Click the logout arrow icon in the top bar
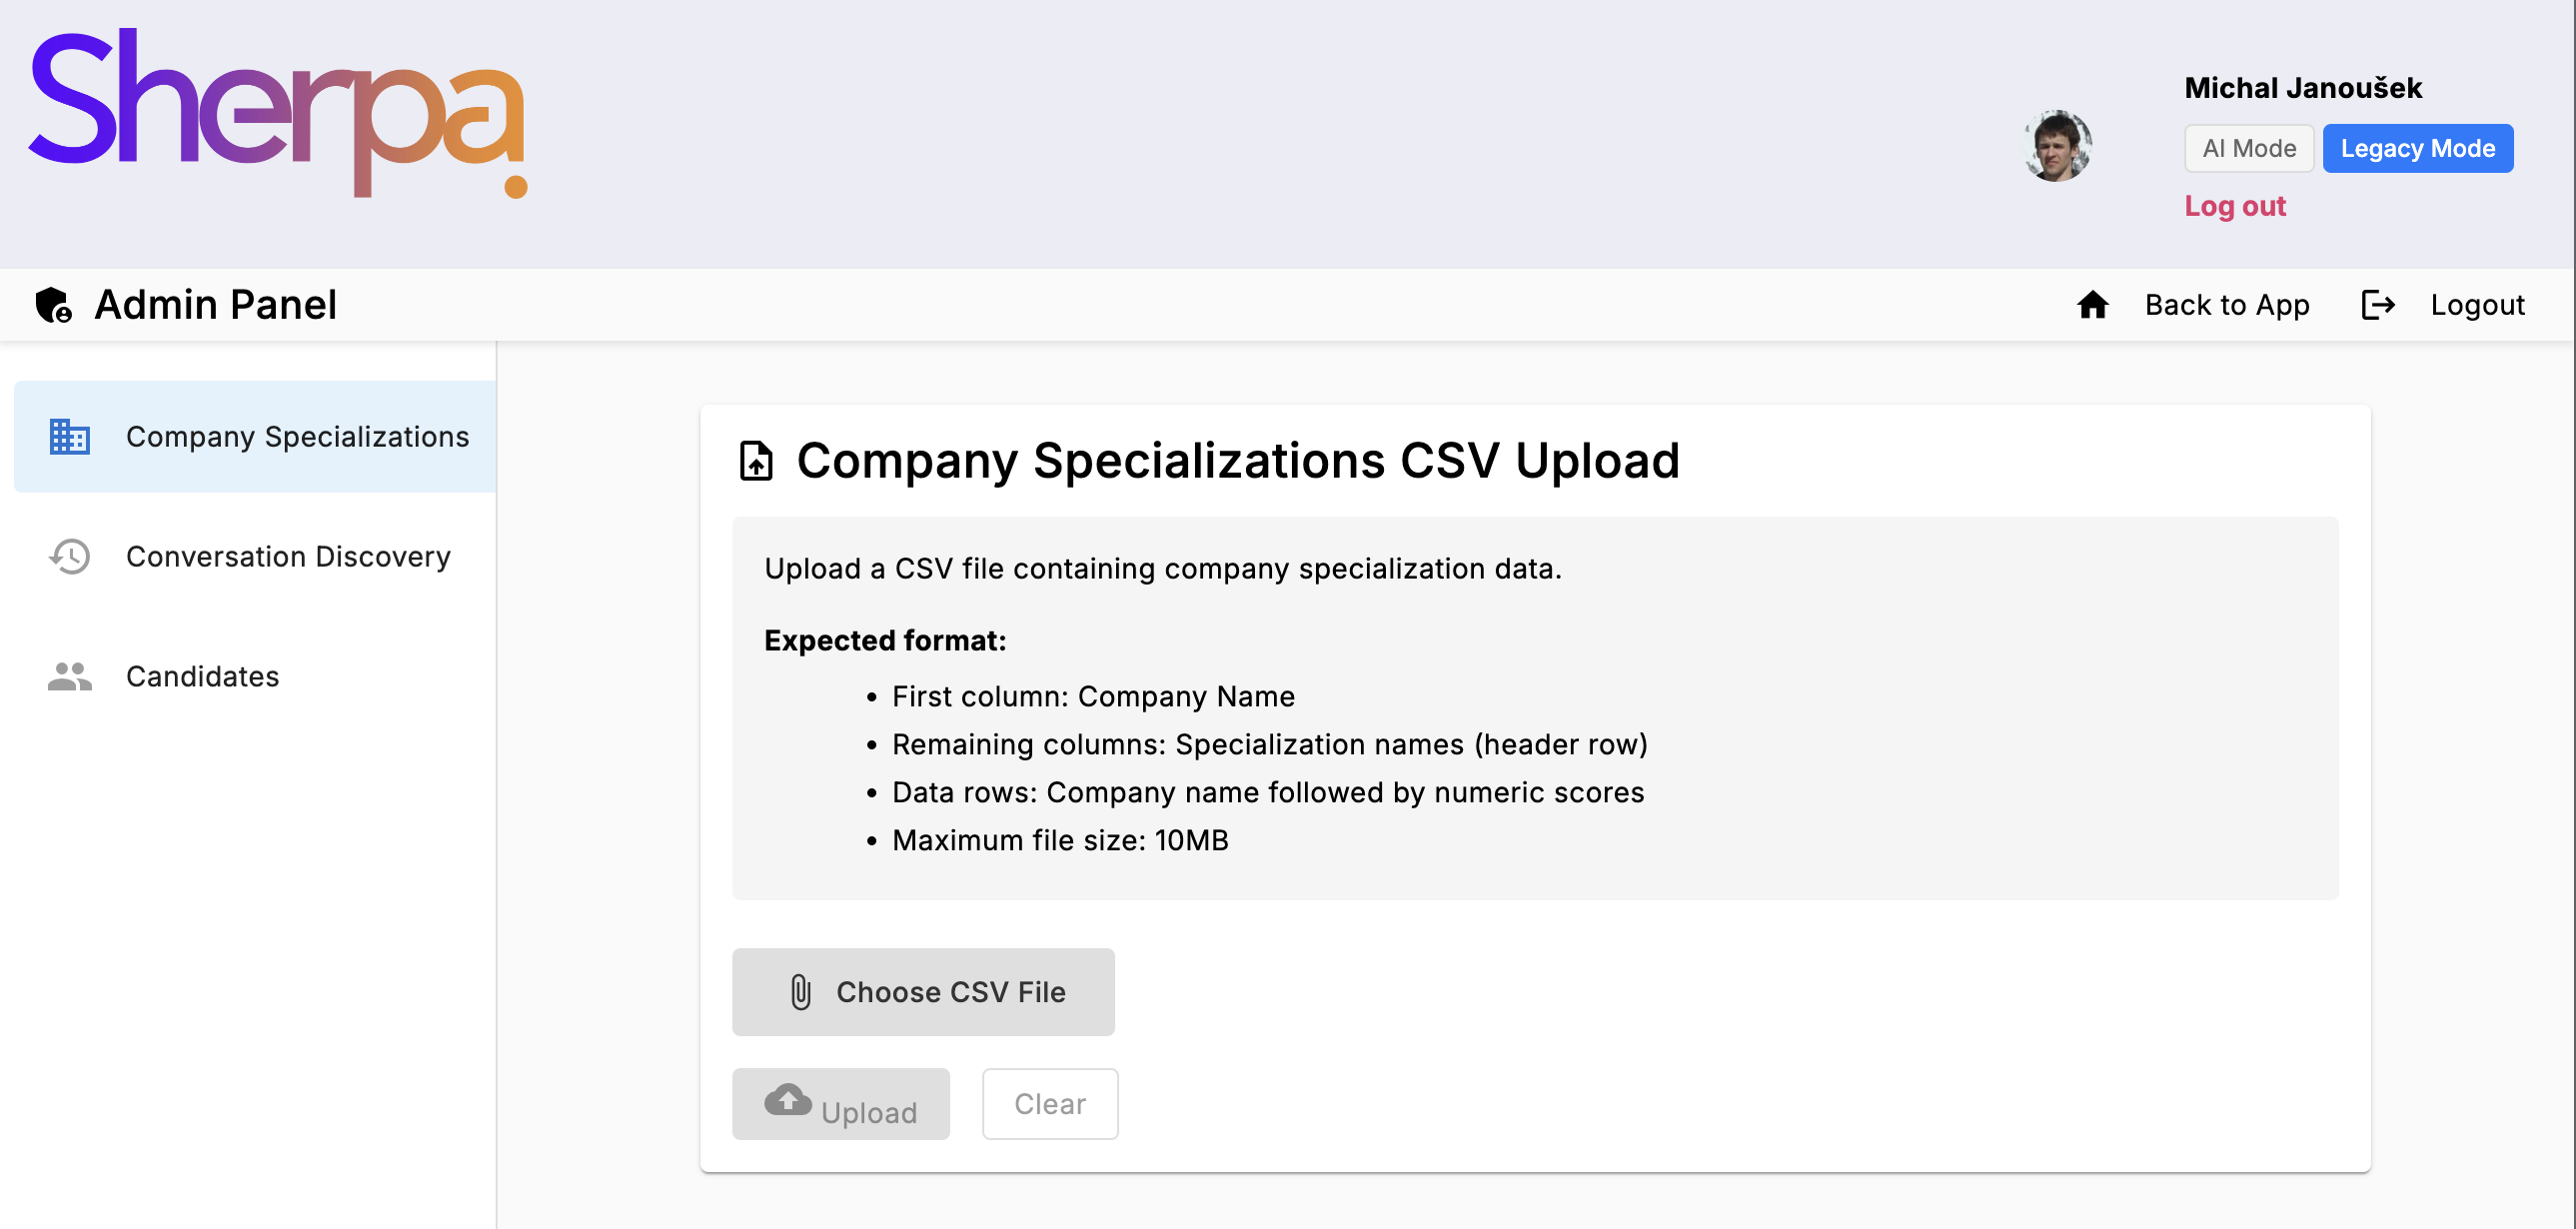This screenshot has height=1229, width=2576. pyautogui.click(x=2378, y=304)
